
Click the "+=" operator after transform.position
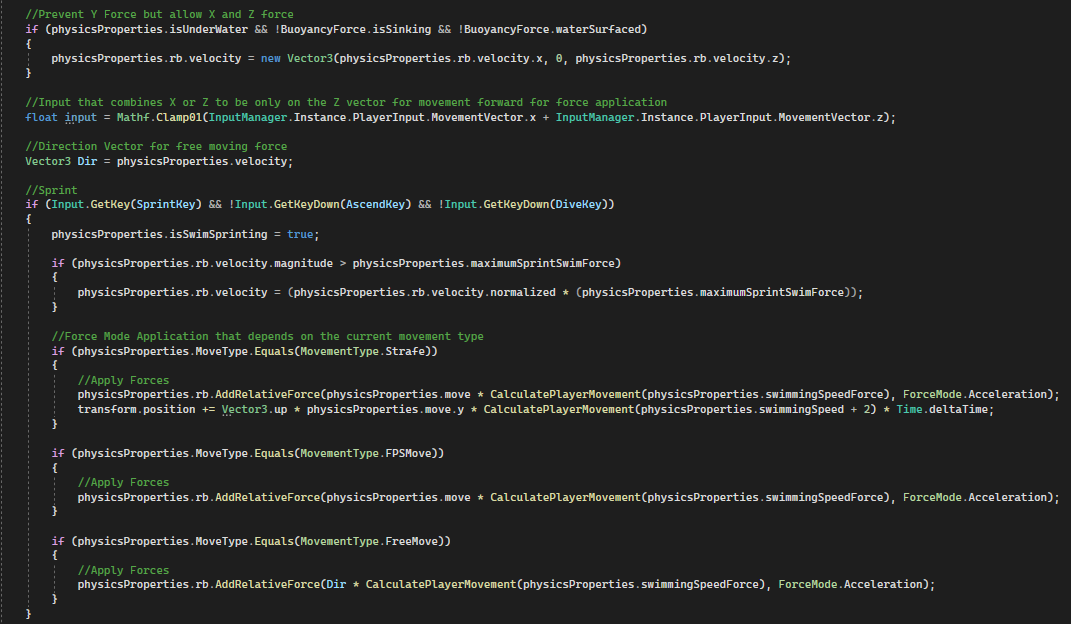click(208, 410)
